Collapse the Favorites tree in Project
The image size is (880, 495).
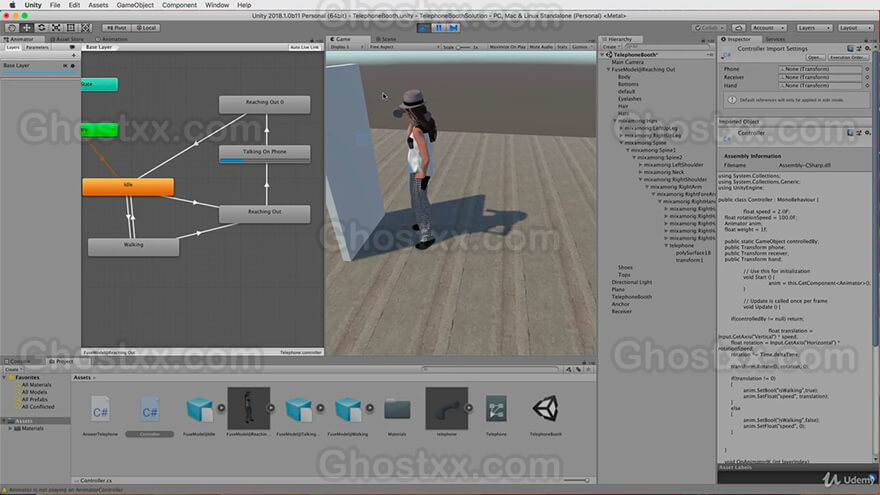[x=5, y=378]
